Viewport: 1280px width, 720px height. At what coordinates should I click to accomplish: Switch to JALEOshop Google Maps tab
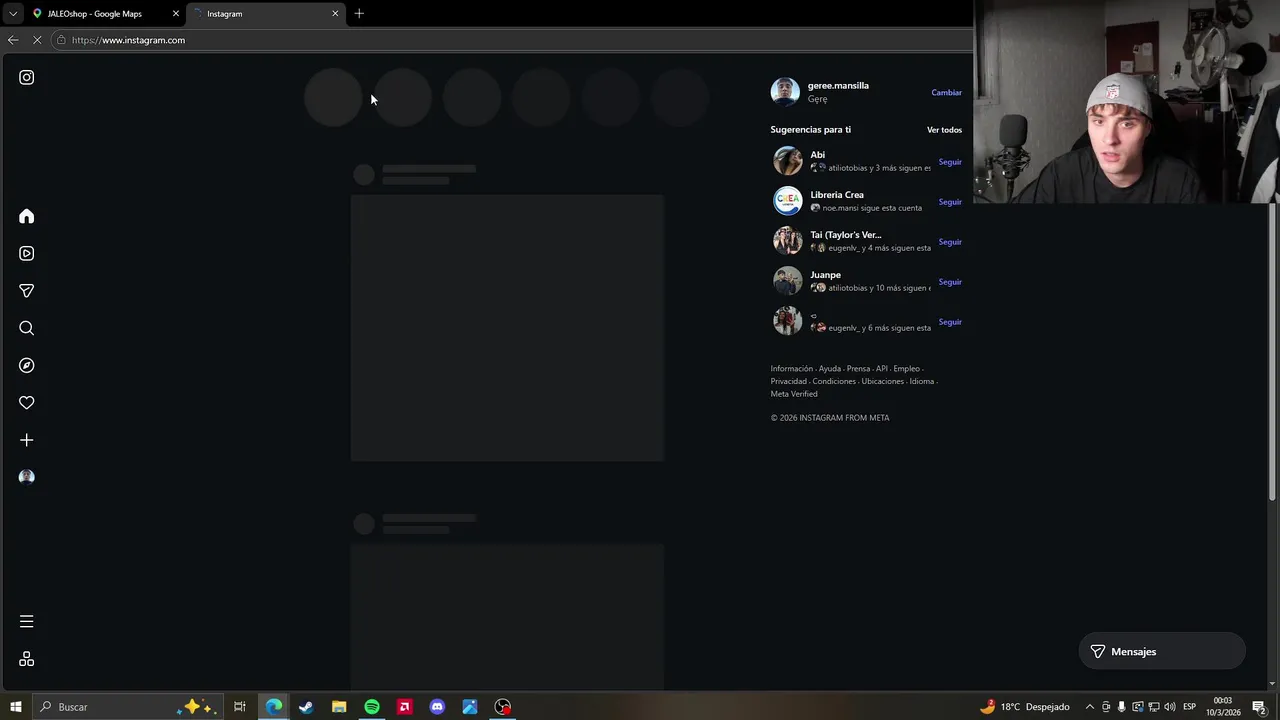[x=105, y=14]
